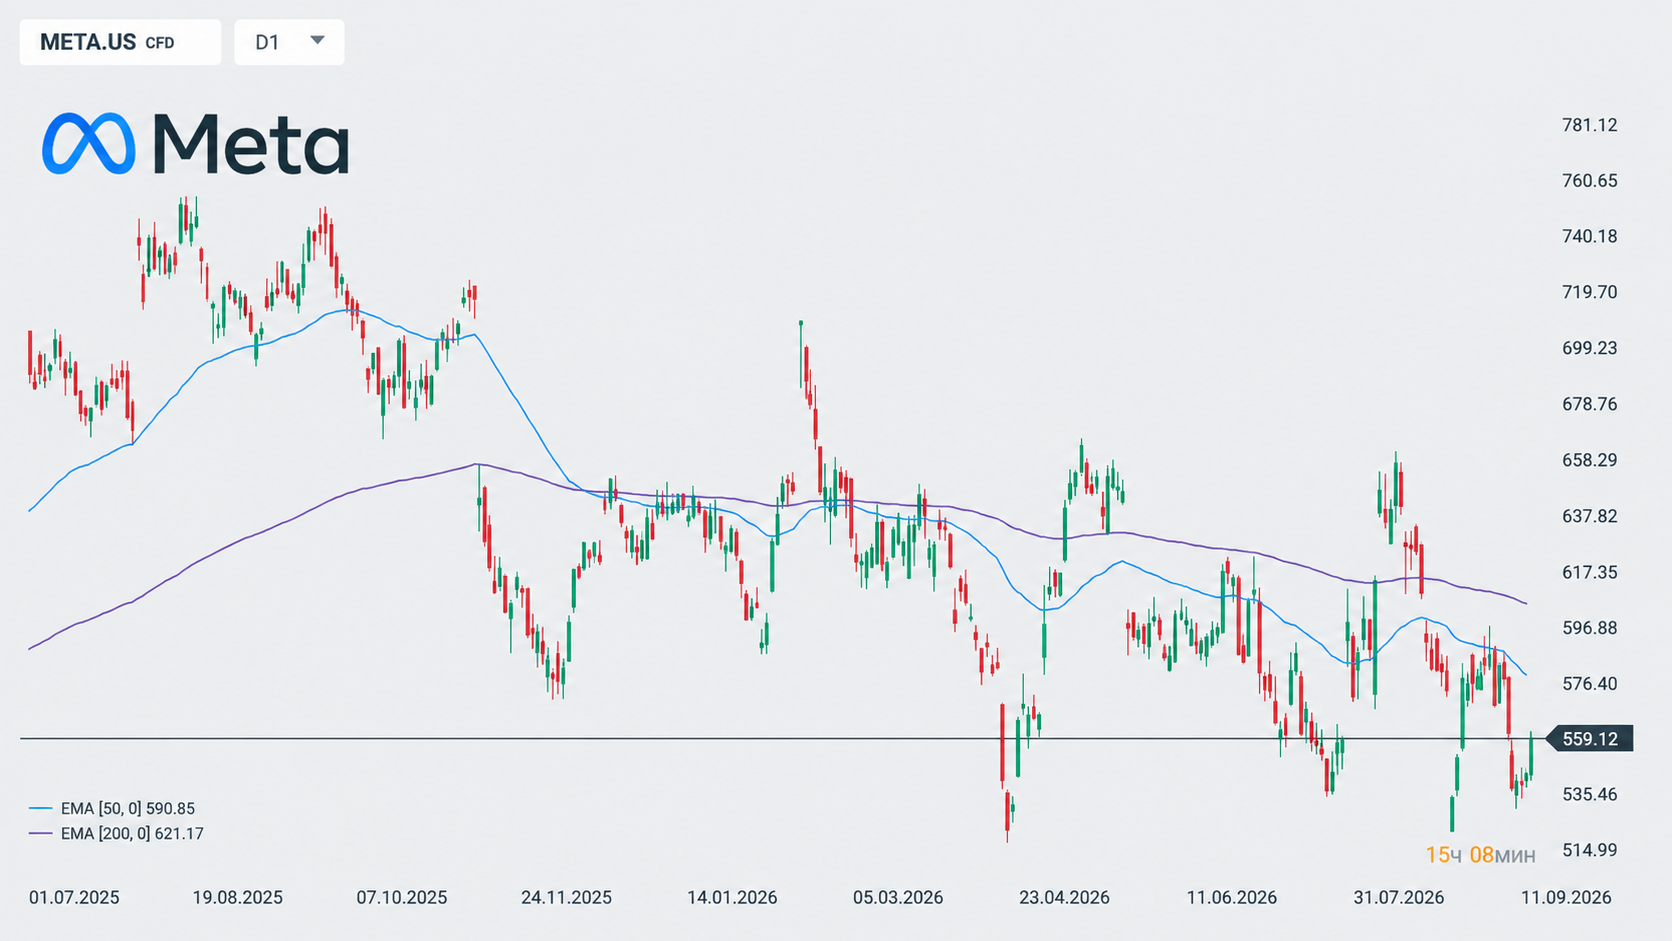Screen dimensions: 1672x941
Task: Select the 658.29 price axis label
Action: coord(1590,460)
